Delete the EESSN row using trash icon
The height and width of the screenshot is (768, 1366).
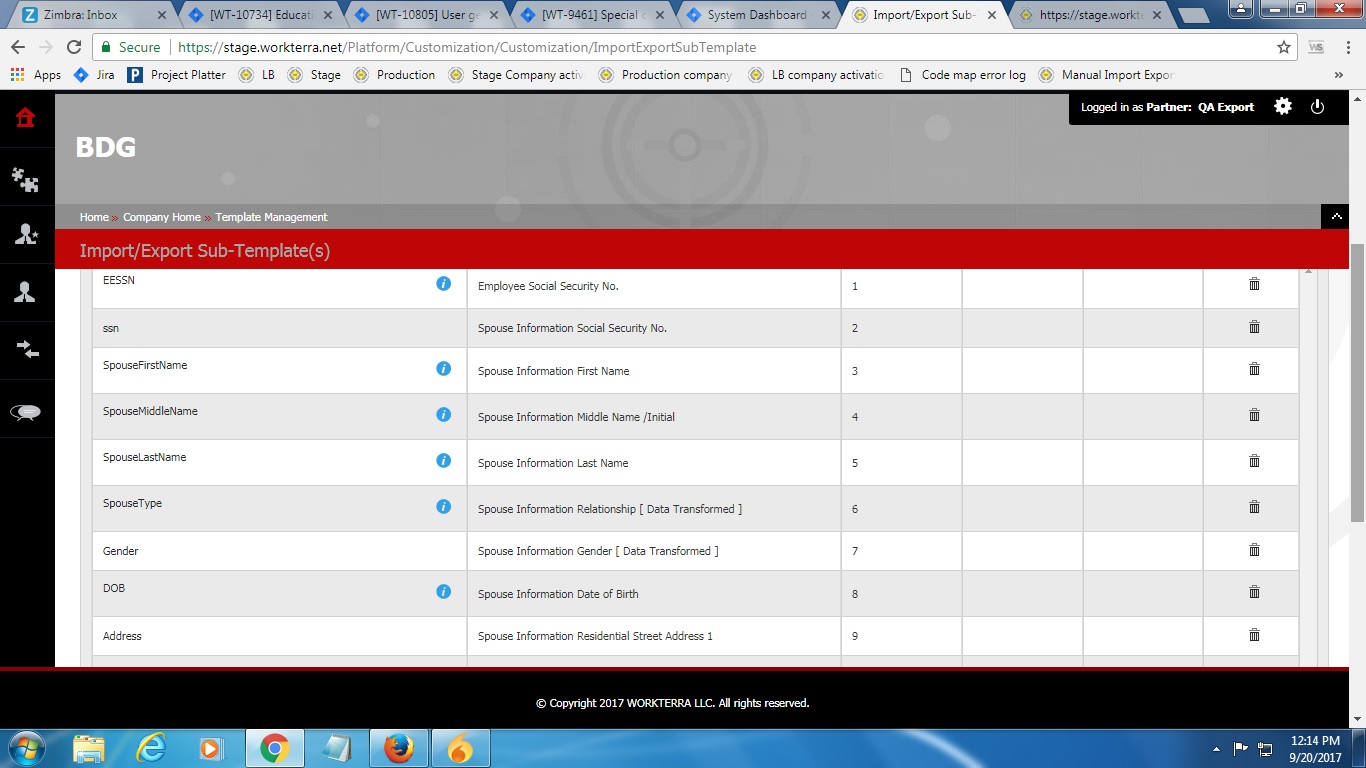tap(1254, 285)
